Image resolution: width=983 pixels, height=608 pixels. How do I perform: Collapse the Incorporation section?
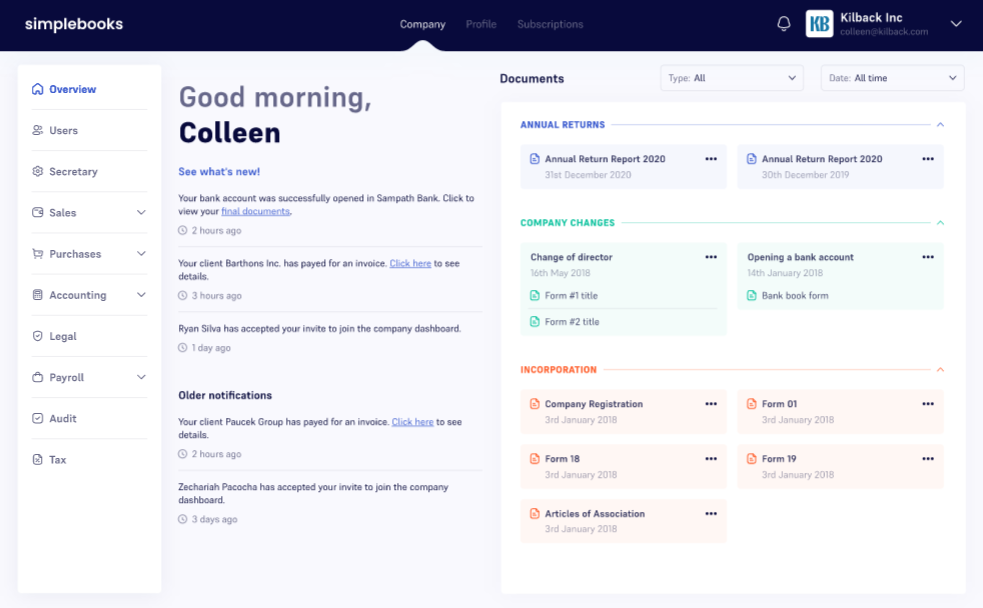(x=940, y=370)
